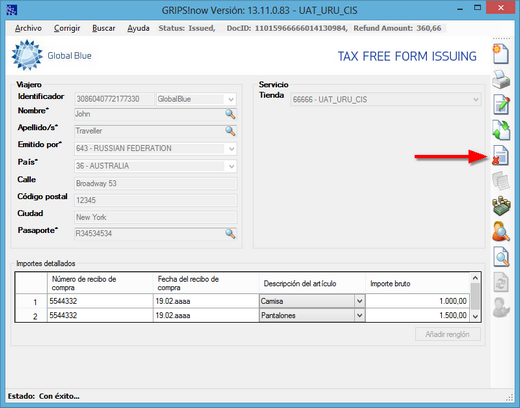Viewport: 520px width, 408px height.
Task: Click receipt number 5544332 in row 2
Action: 100,315
